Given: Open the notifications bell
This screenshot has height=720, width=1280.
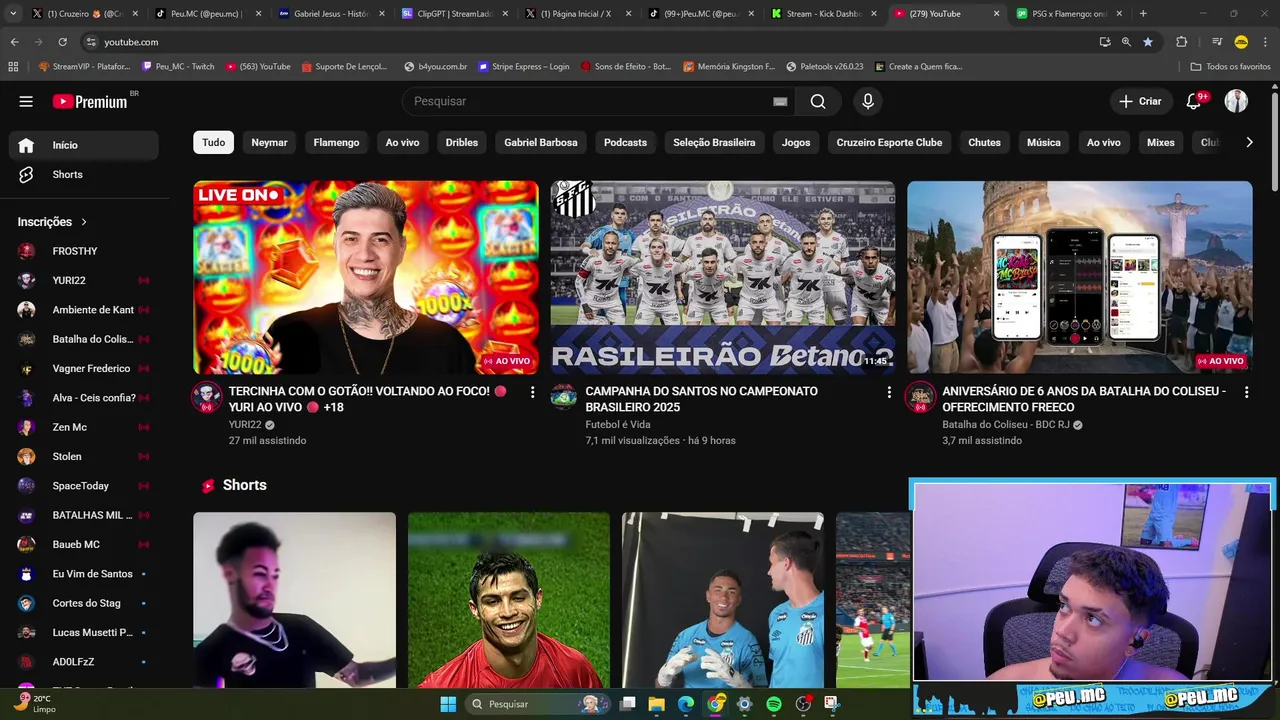Looking at the screenshot, I should tap(1194, 101).
